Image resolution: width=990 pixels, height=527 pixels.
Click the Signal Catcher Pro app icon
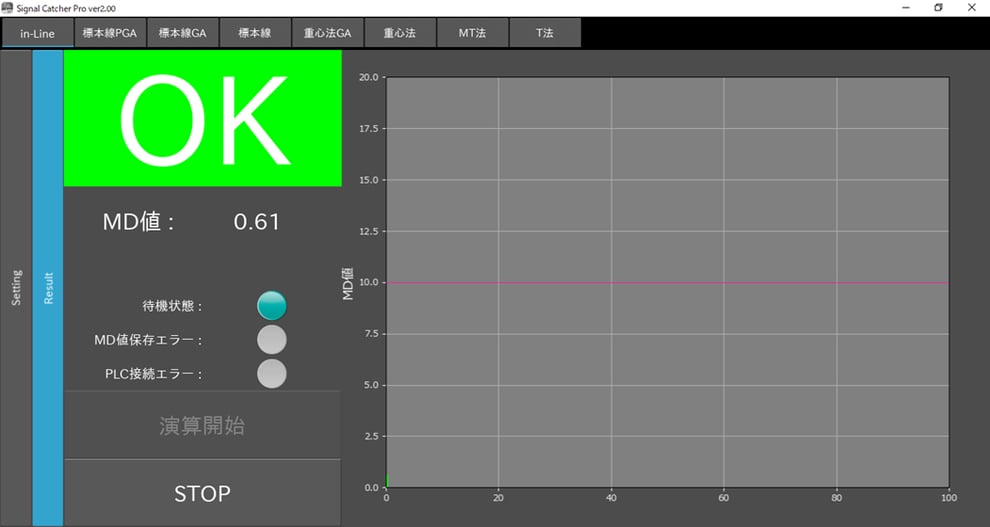[x=8, y=8]
